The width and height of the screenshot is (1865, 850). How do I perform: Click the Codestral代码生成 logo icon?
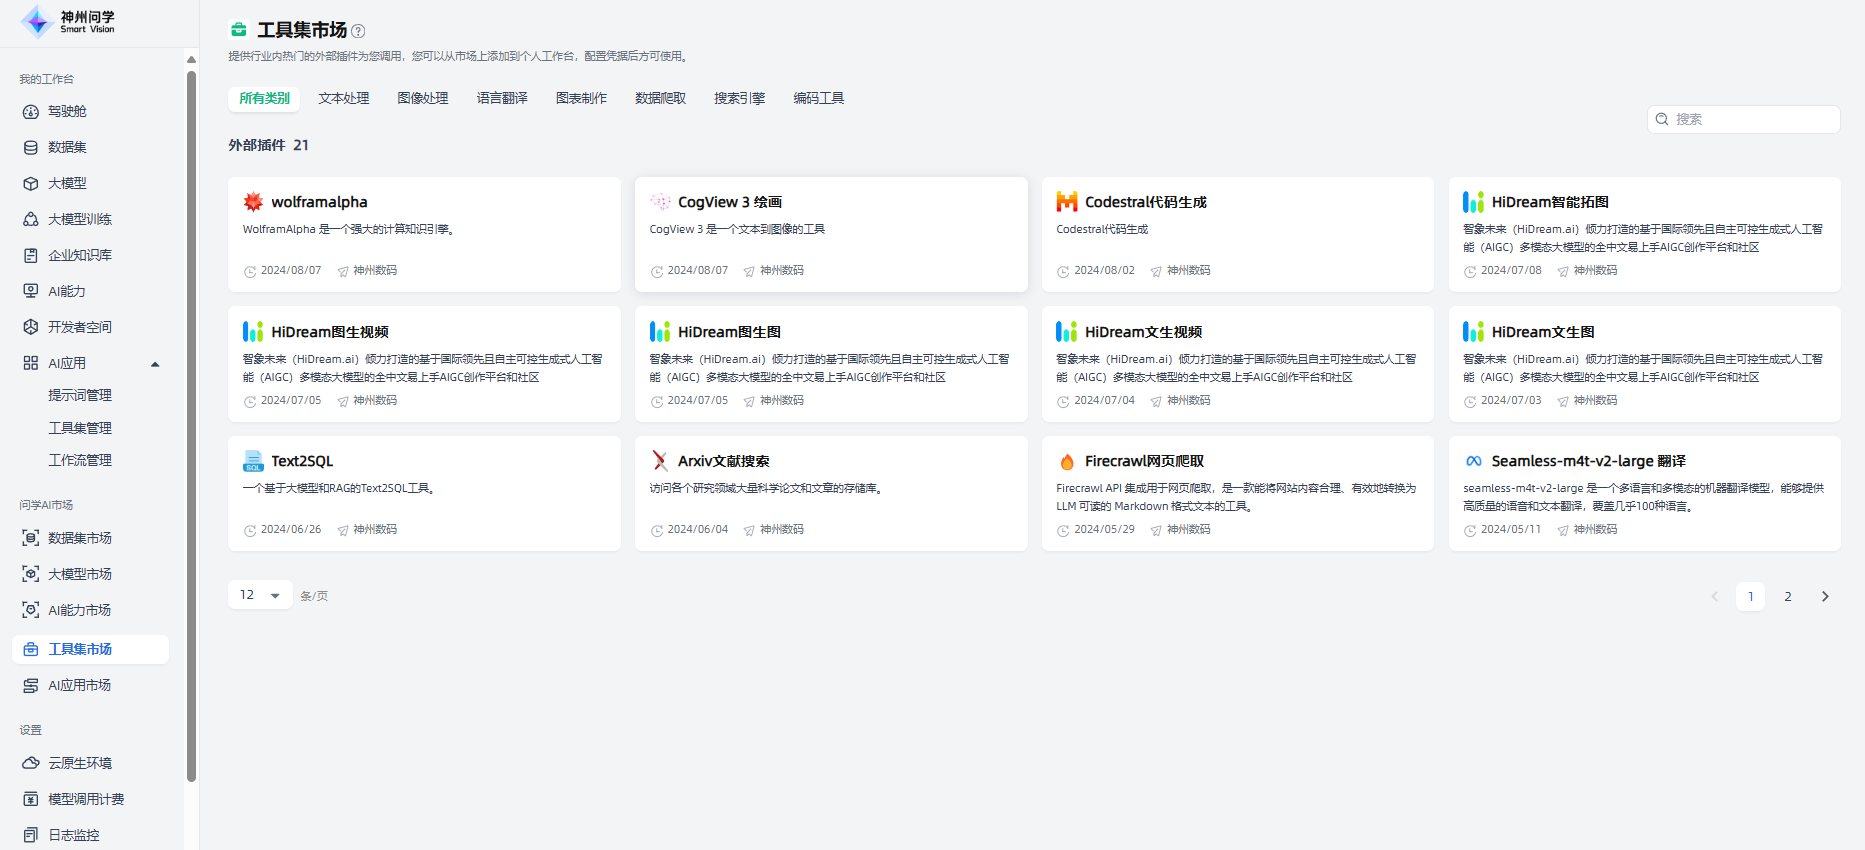coord(1066,202)
